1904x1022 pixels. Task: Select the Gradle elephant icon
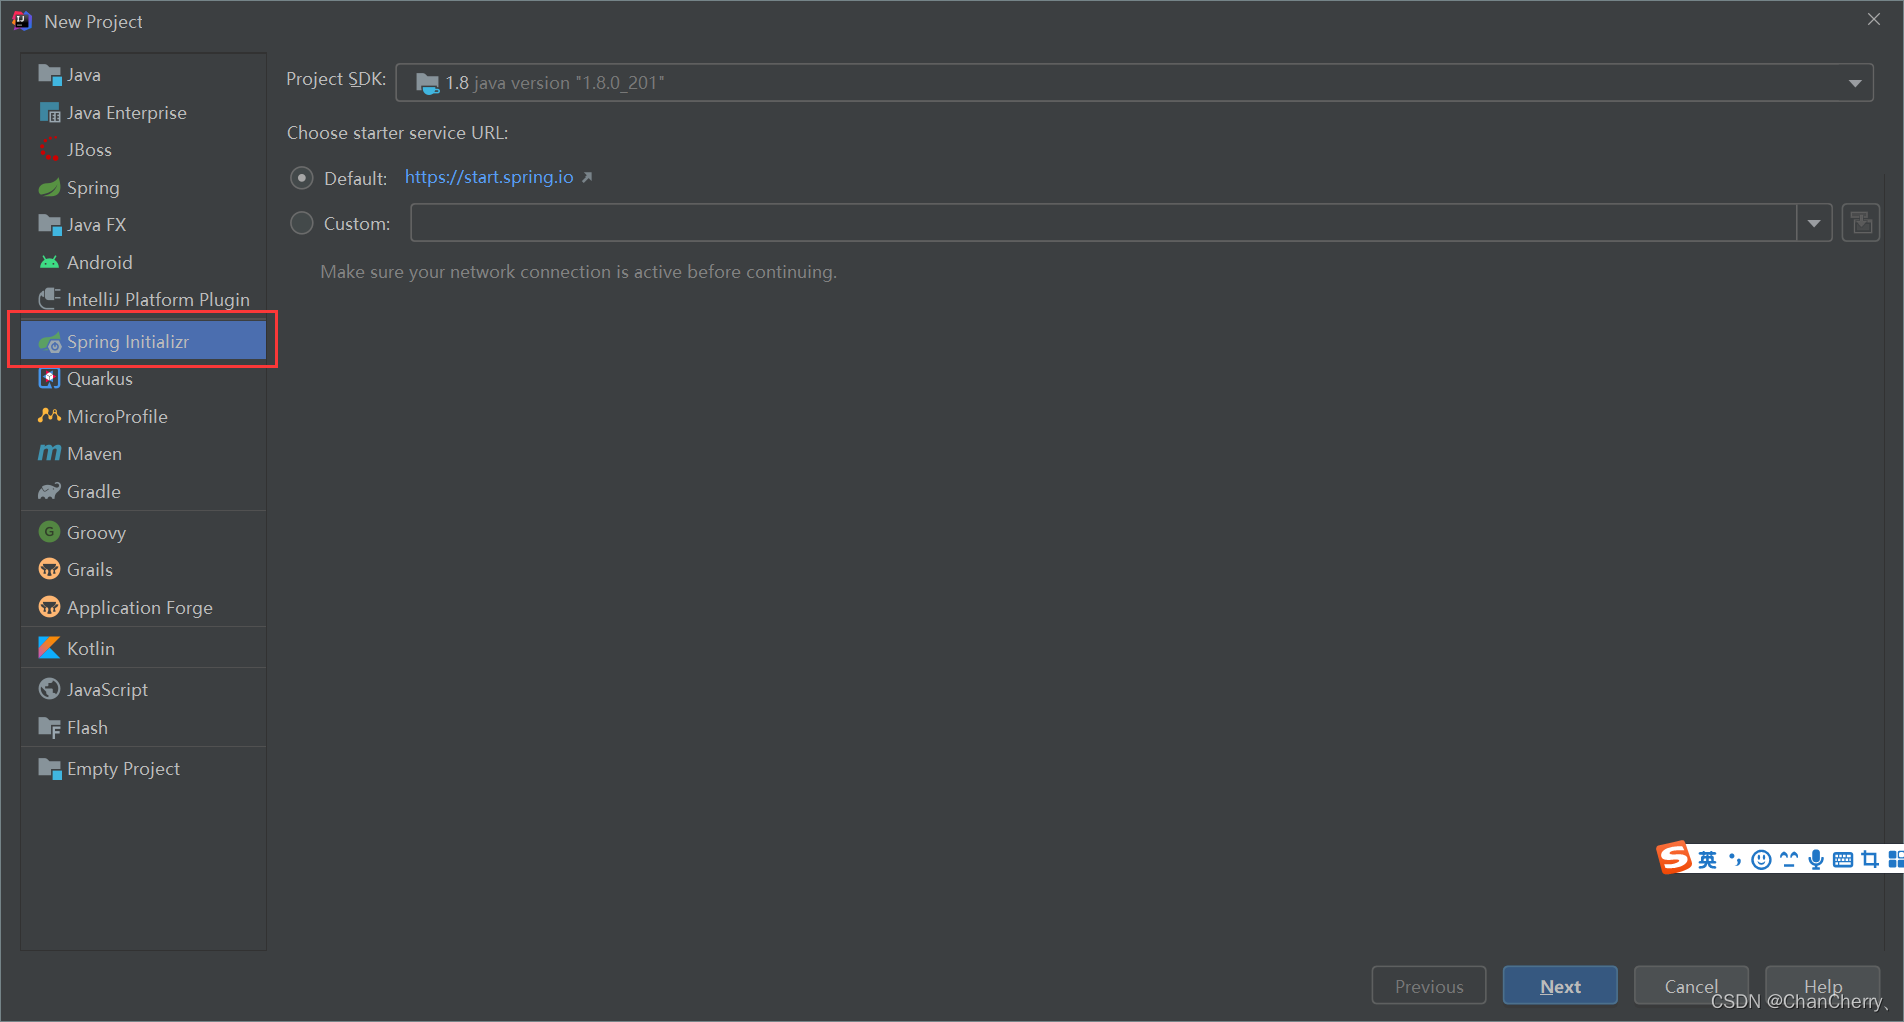click(49, 491)
